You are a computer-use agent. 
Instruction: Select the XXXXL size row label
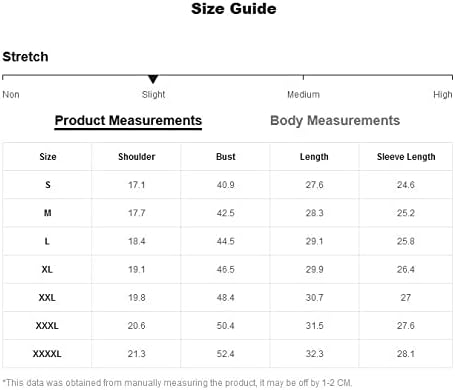point(47,354)
